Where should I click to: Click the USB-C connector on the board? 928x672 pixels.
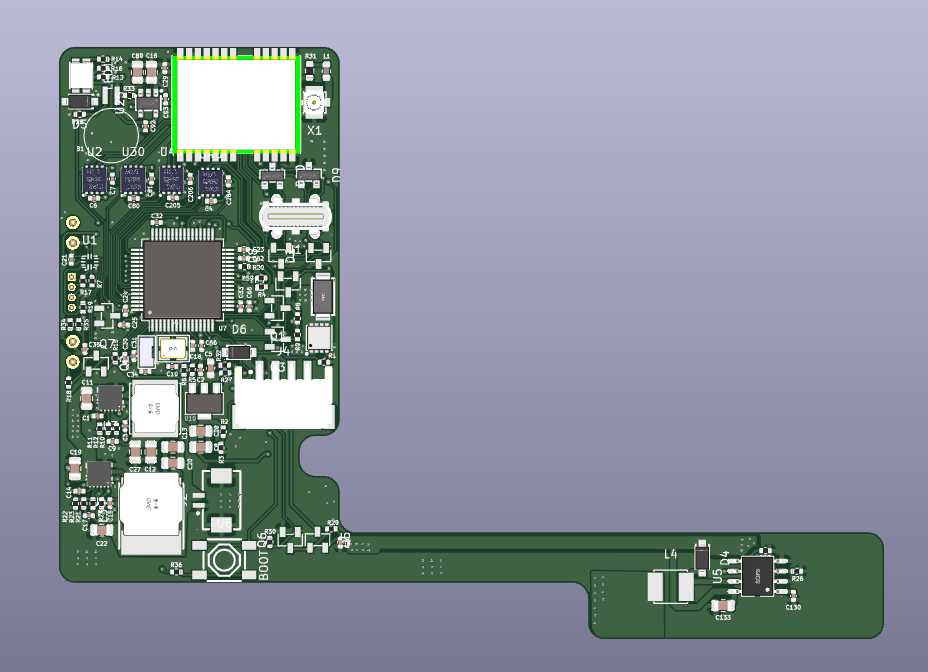[295, 216]
